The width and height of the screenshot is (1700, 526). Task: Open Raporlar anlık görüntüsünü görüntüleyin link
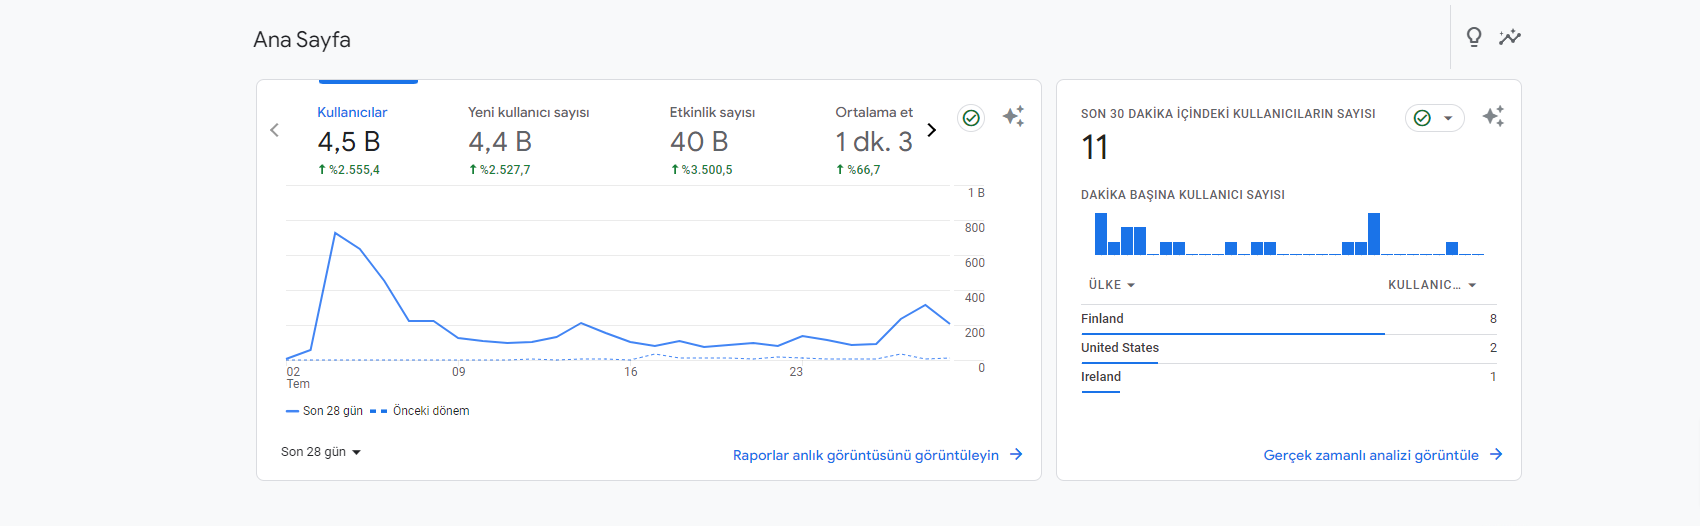[x=866, y=455]
